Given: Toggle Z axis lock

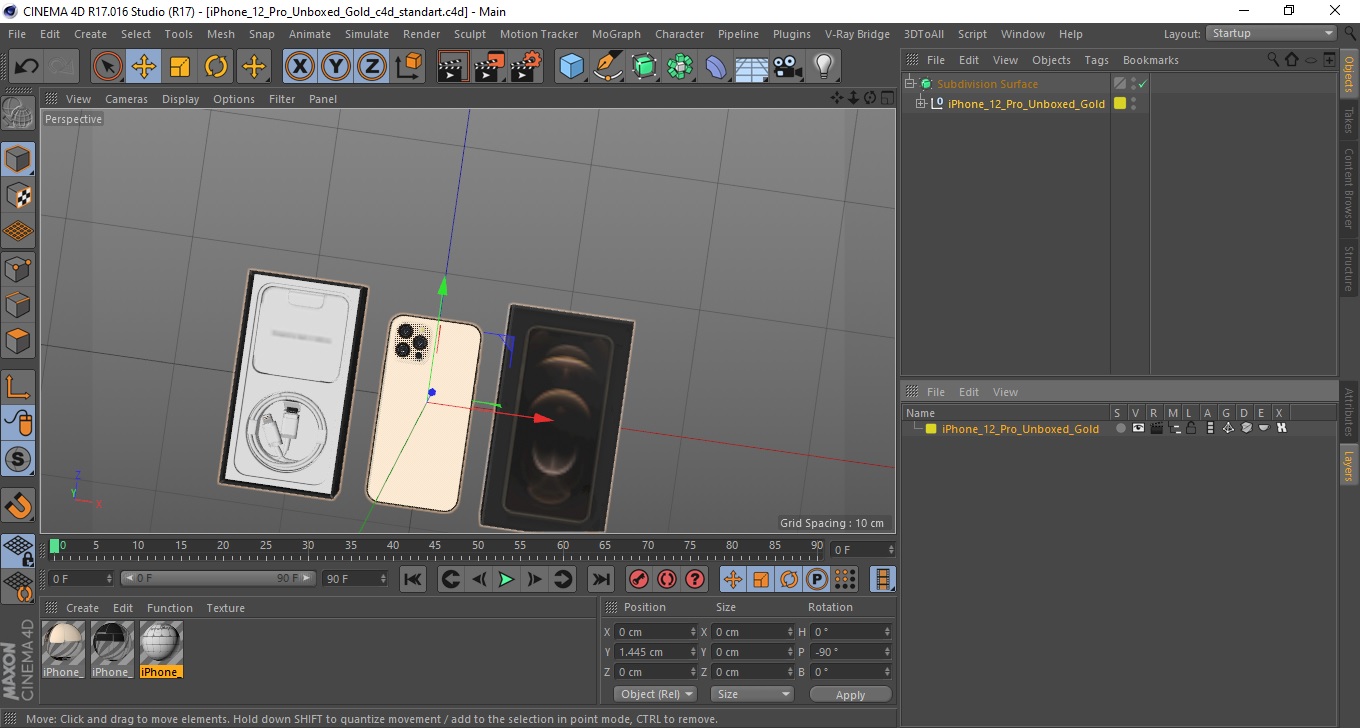Looking at the screenshot, I should 372,67.
